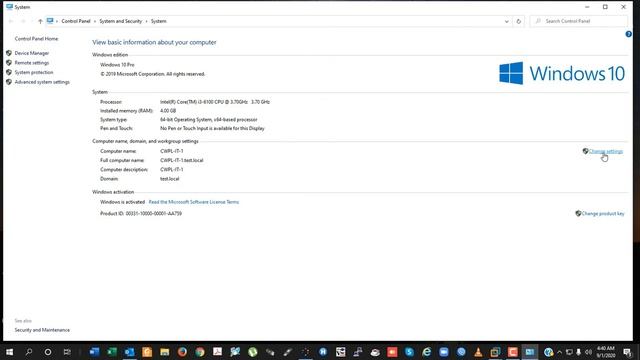Open Device Manager from the sidebar
The width and height of the screenshot is (640, 360).
pyautogui.click(x=31, y=53)
